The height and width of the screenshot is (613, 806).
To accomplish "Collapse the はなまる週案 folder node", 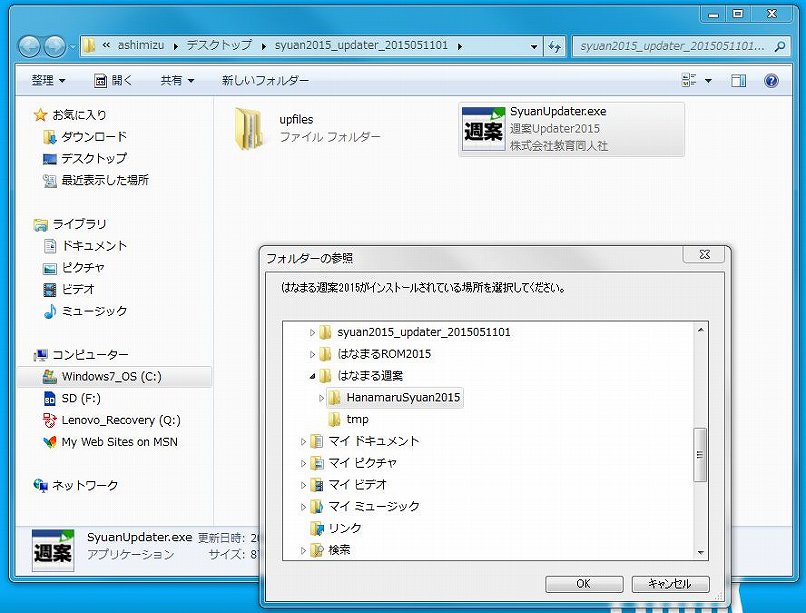I will (x=312, y=376).
